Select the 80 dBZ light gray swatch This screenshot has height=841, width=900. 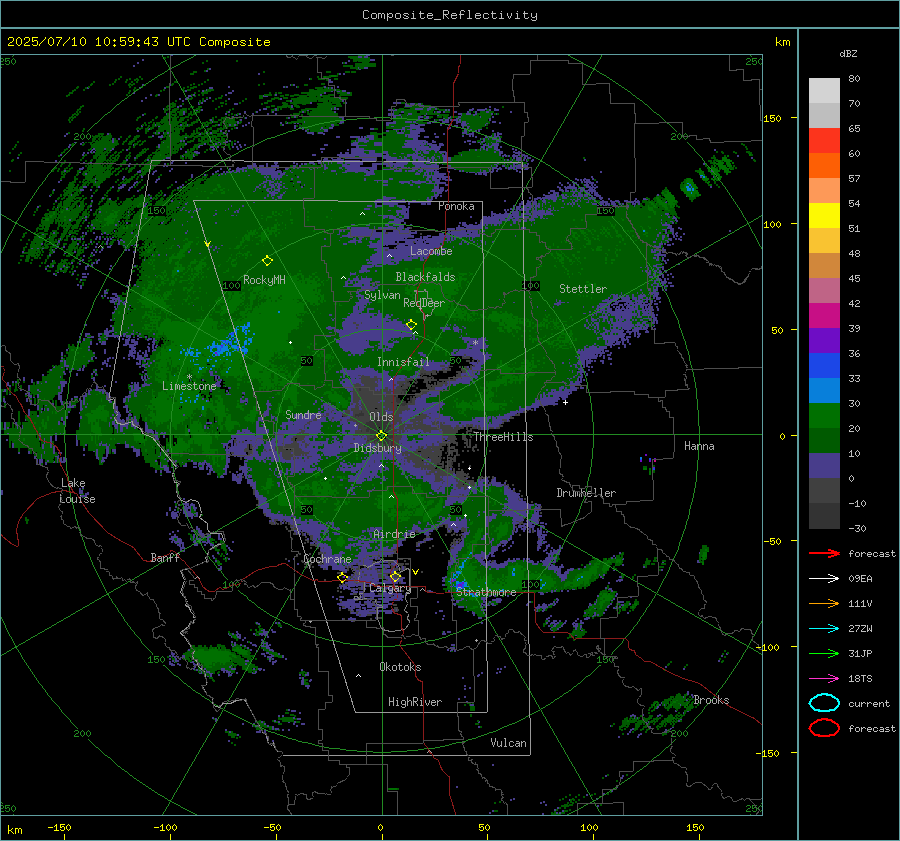[824, 90]
